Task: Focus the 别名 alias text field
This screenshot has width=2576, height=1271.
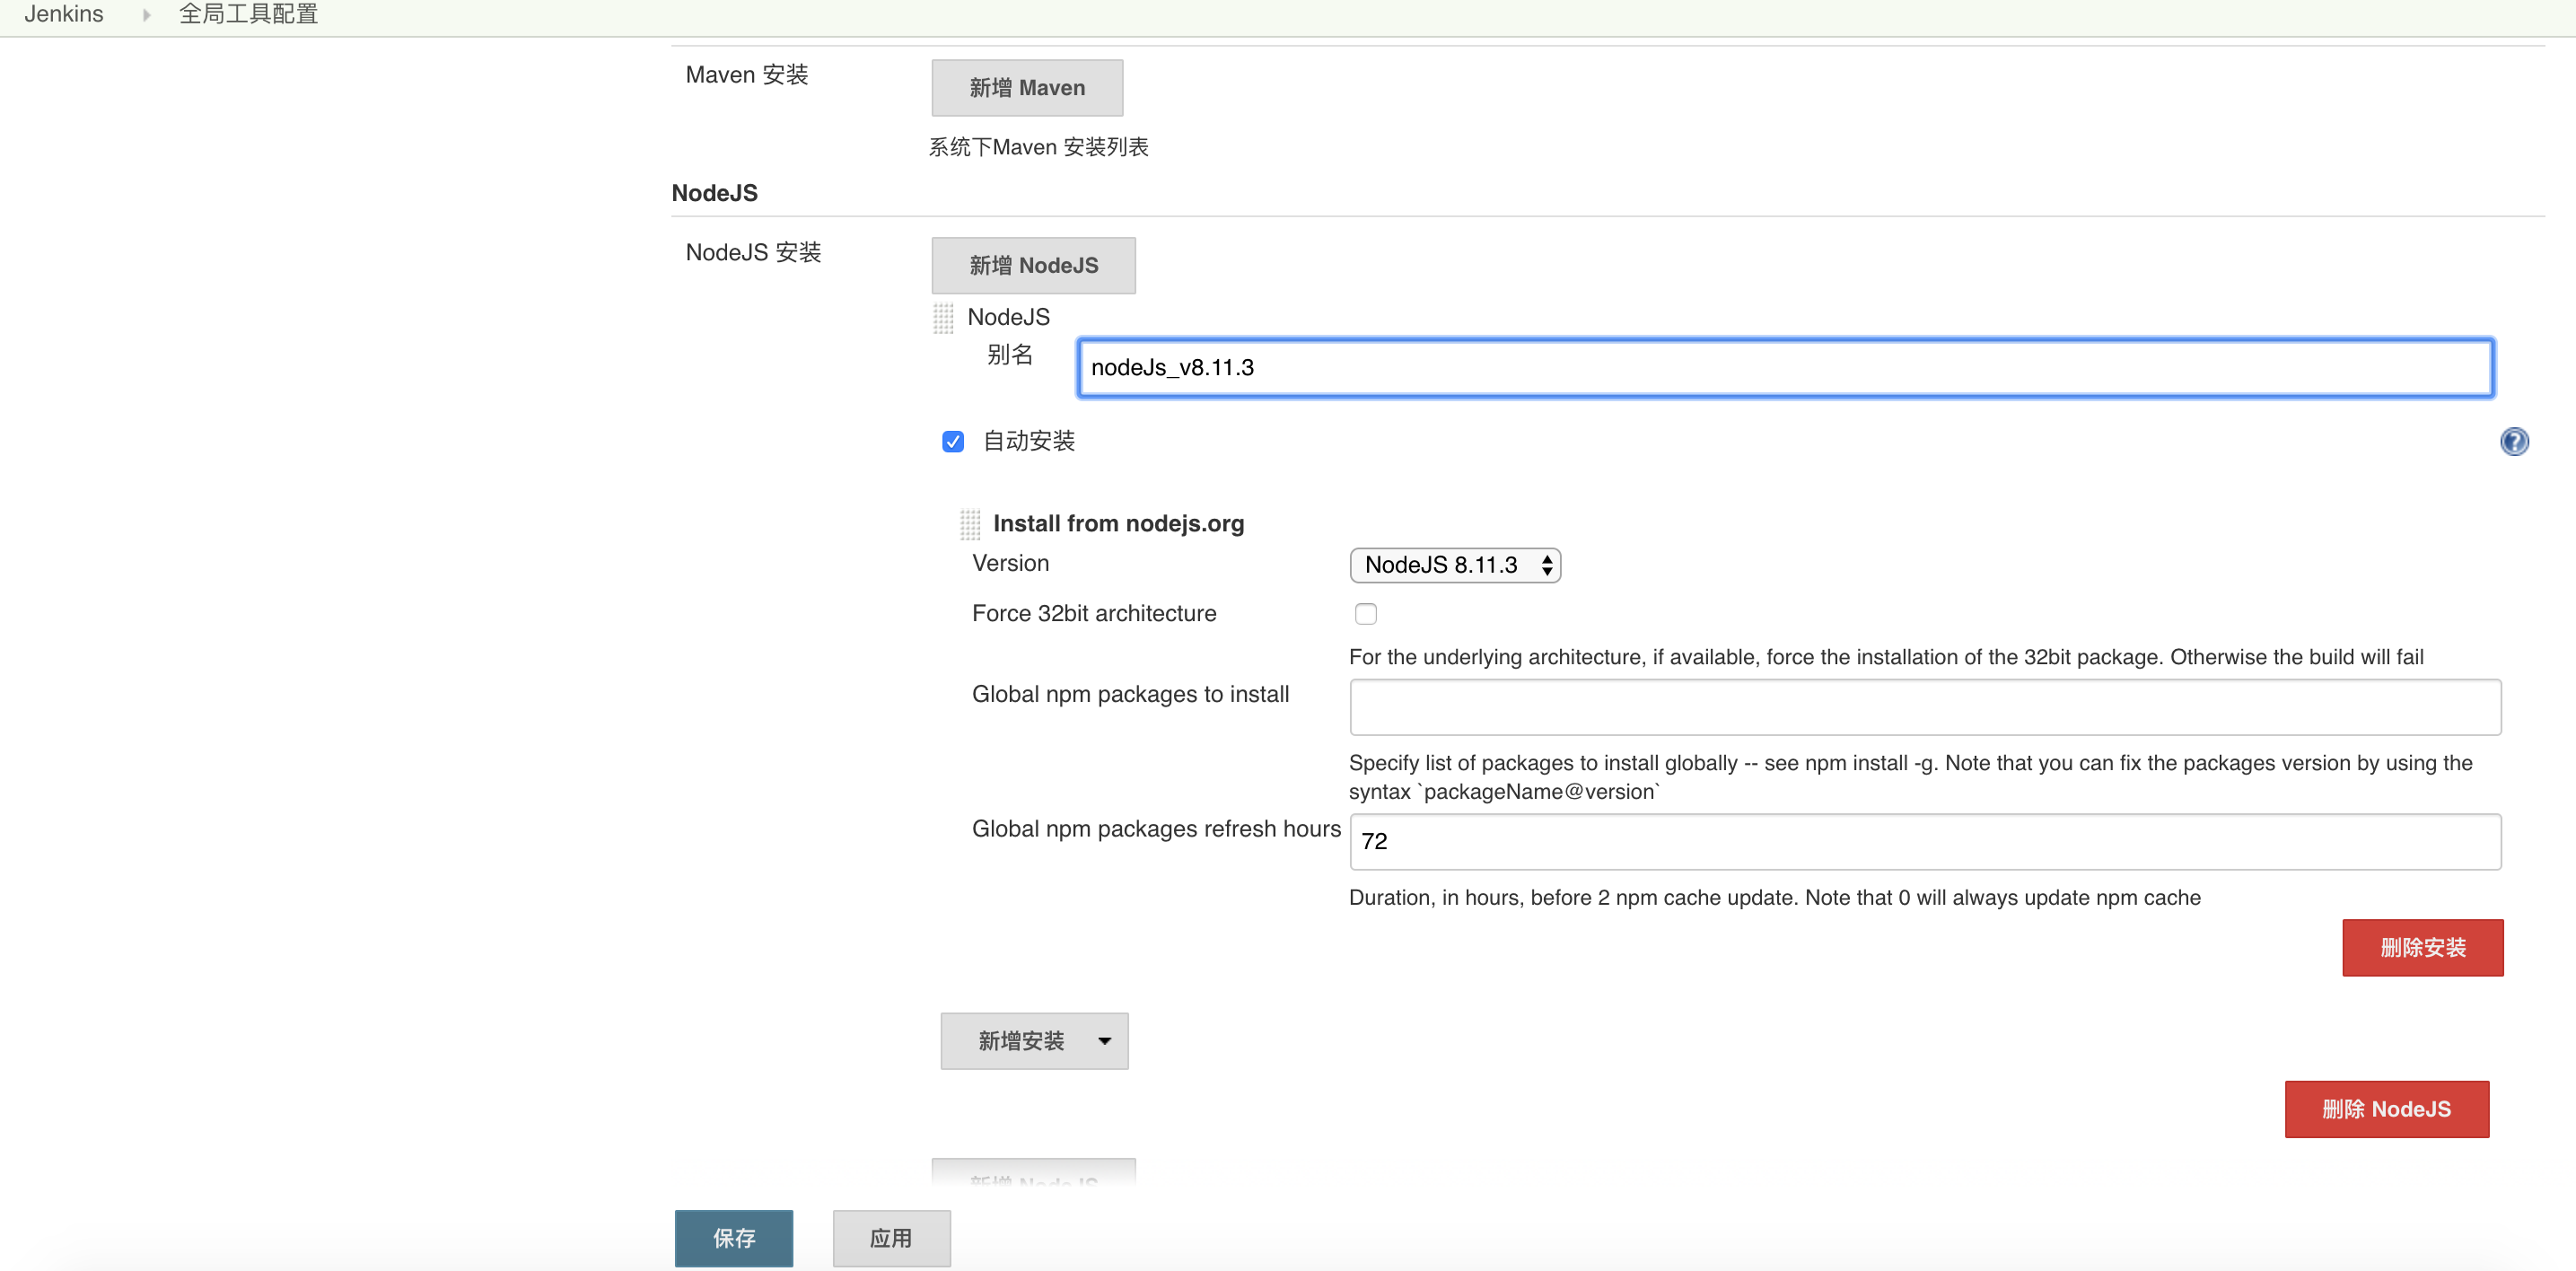Action: pyautogui.click(x=1784, y=368)
